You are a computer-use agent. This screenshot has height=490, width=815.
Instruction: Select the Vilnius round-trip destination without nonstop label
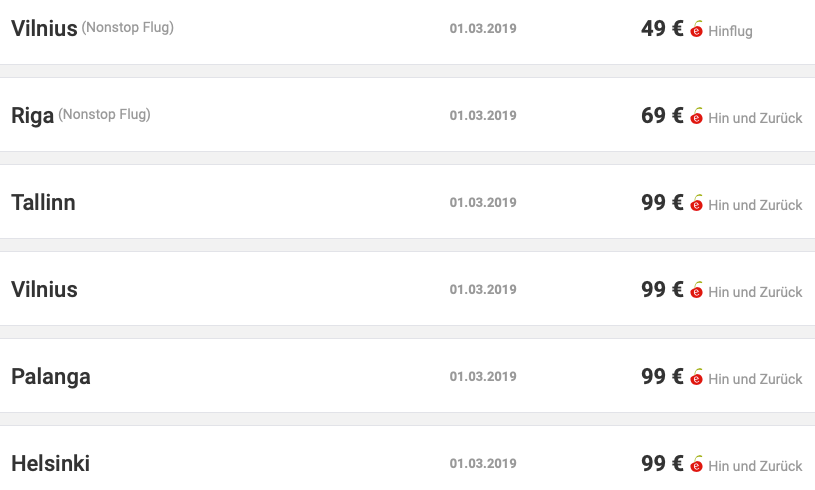(45, 289)
